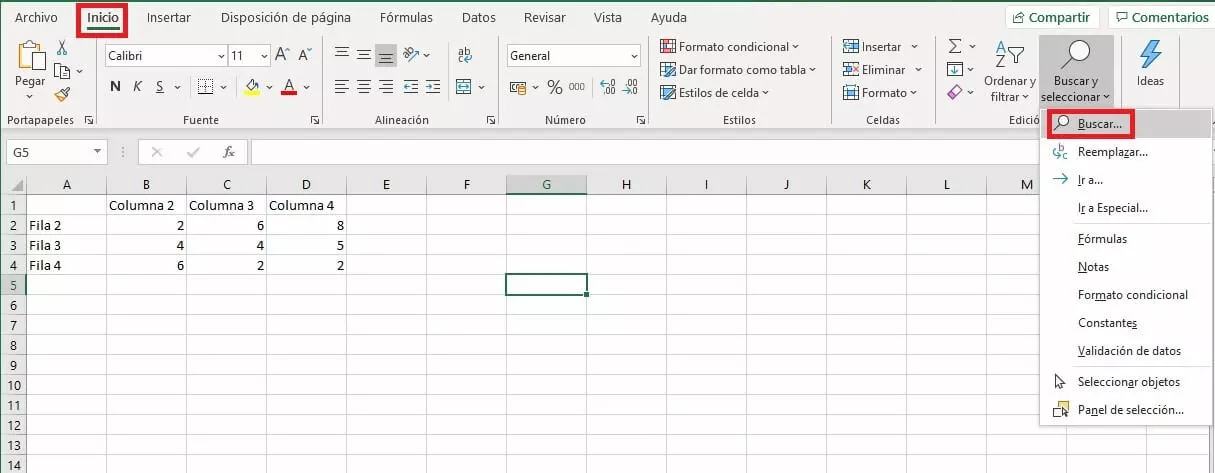Select Reemplazar... from the dropdown menu
Image resolution: width=1215 pixels, height=473 pixels.
click(1112, 152)
